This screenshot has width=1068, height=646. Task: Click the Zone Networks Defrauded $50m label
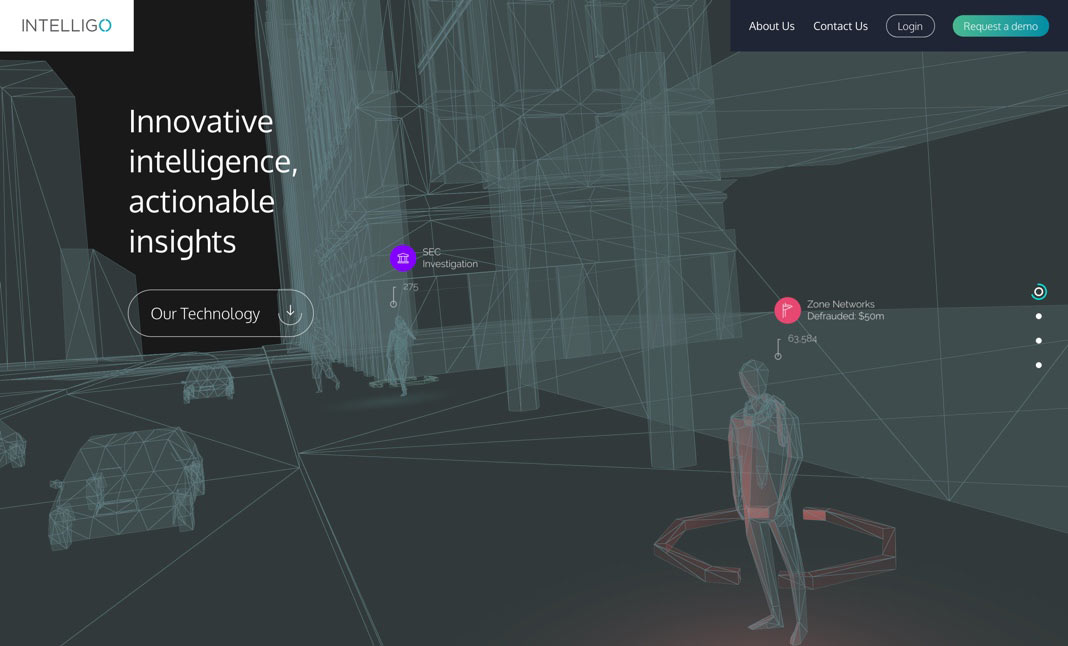[x=845, y=310]
